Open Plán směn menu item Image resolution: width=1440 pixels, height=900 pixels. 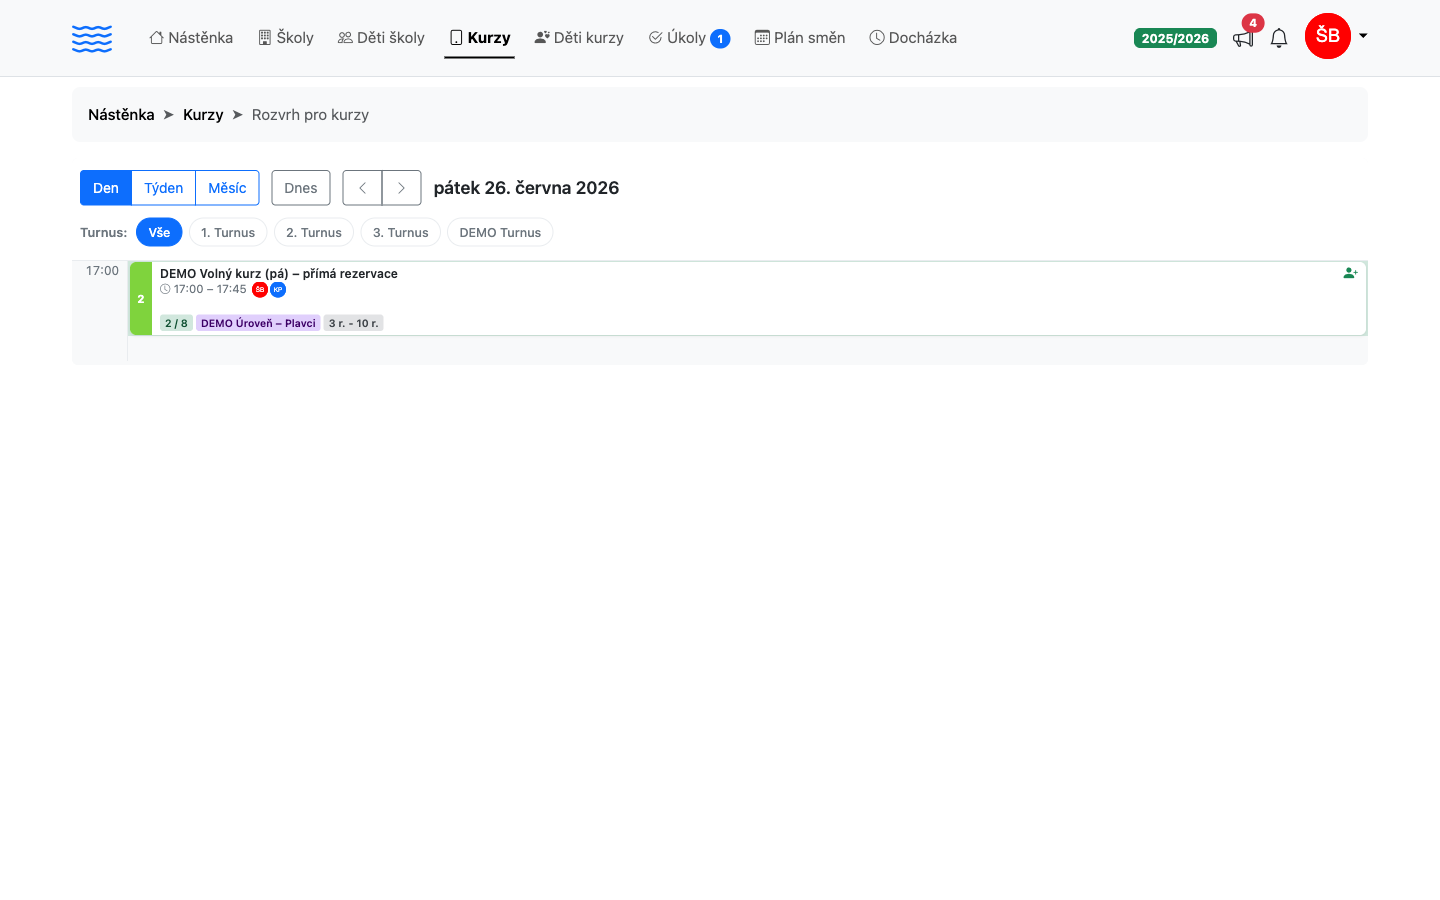(x=800, y=38)
